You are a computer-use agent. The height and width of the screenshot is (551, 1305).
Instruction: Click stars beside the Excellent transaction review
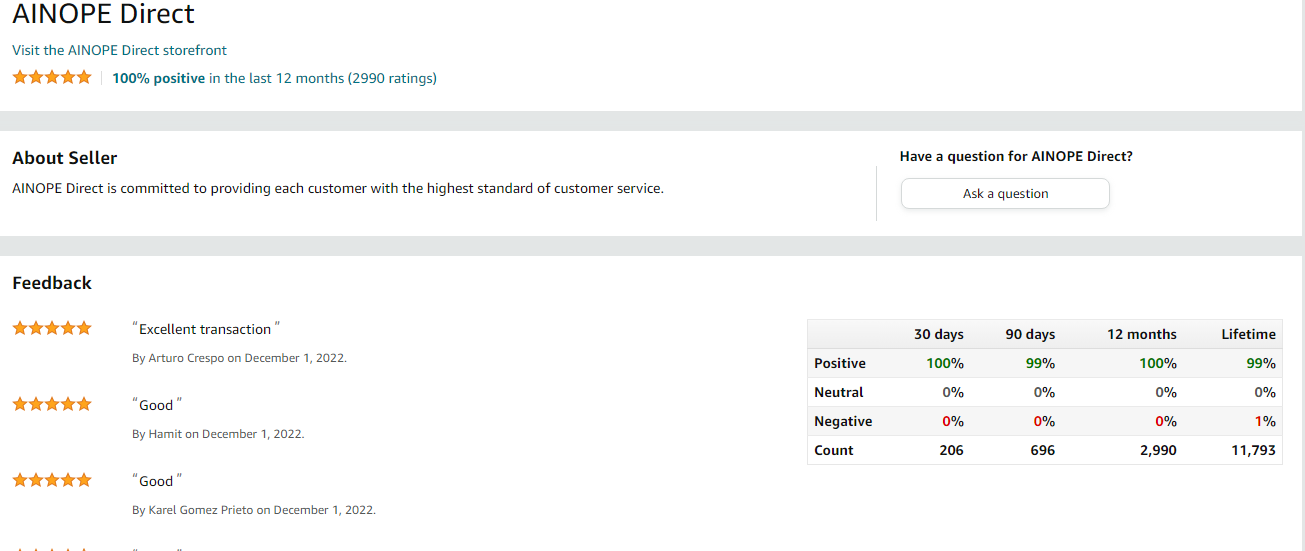52,328
